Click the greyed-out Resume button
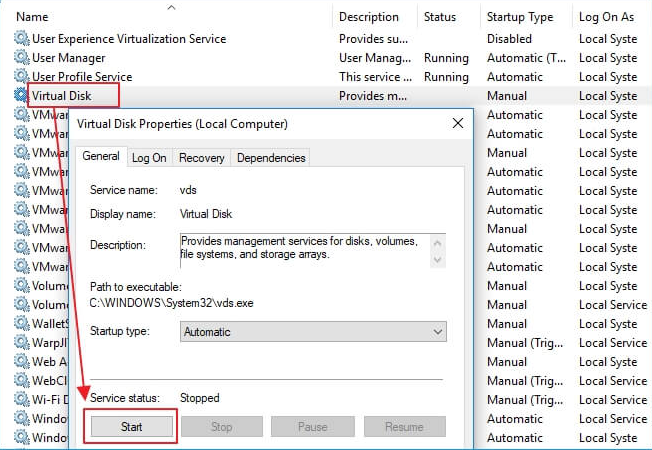Image resolution: width=652 pixels, height=450 pixels. click(x=404, y=427)
